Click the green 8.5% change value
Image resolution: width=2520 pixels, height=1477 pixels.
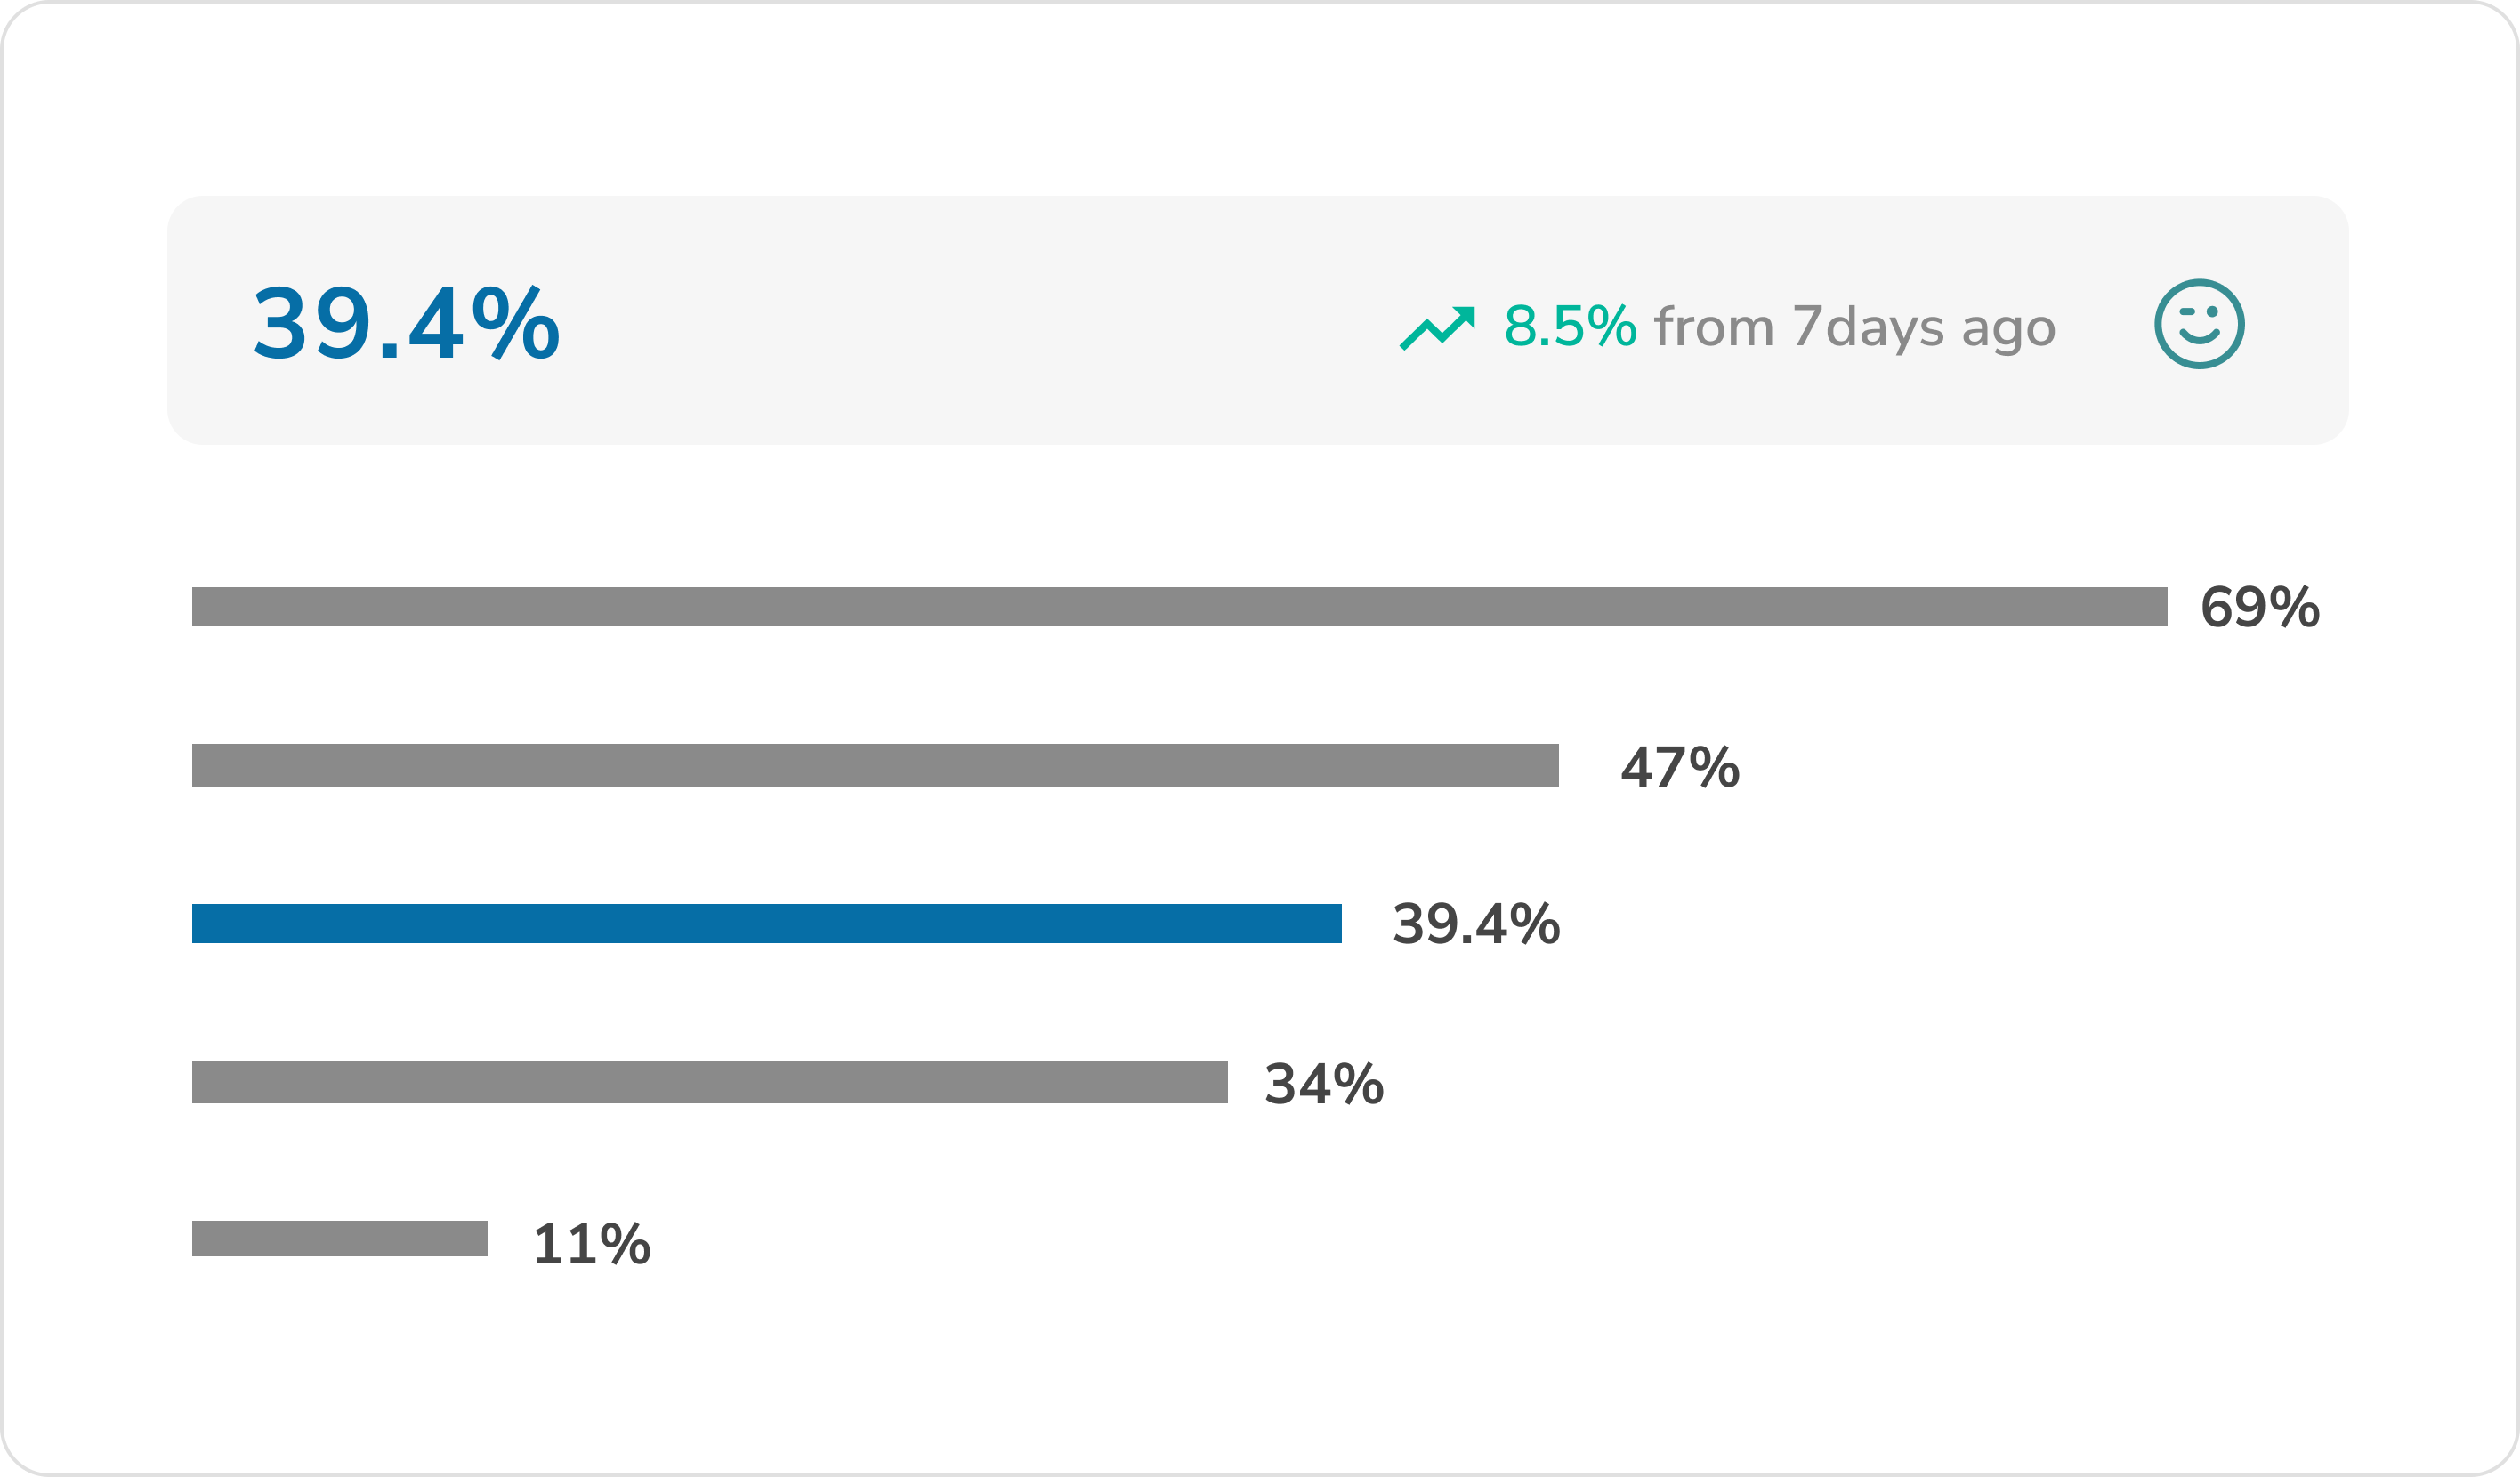[1570, 327]
